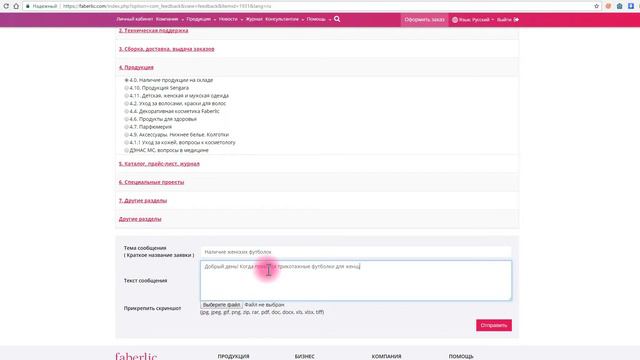Open the Новости dropdown menu

pyautogui.click(x=231, y=19)
